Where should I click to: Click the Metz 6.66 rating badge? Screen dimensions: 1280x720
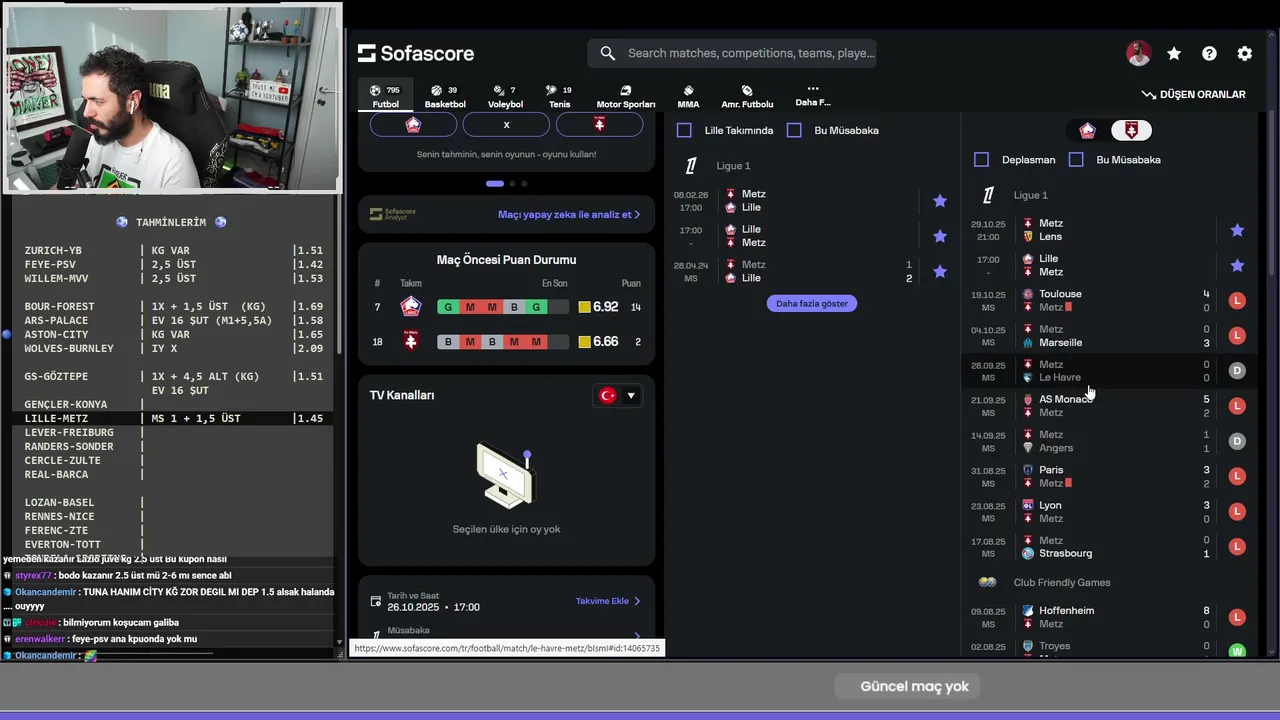(598, 341)
